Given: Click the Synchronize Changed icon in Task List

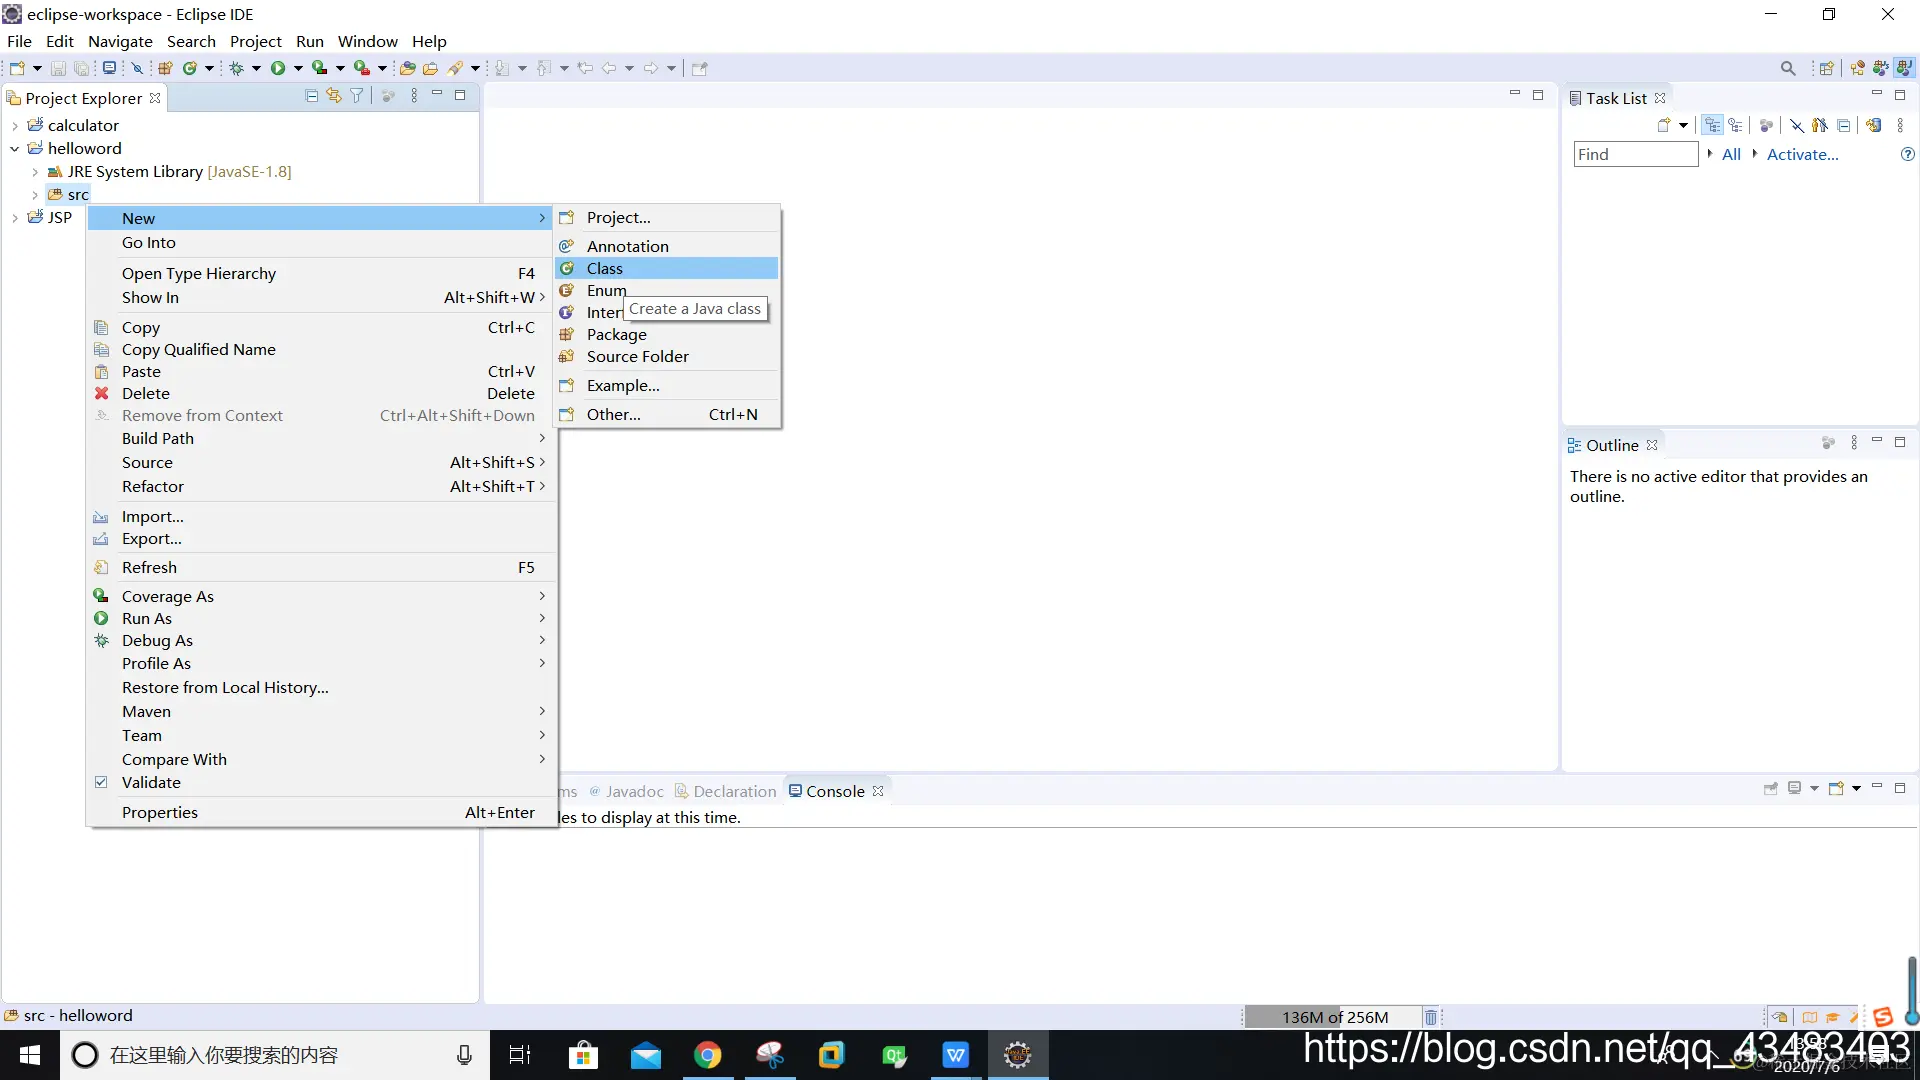Looking at the screenshot, I should pos(1873,125).
